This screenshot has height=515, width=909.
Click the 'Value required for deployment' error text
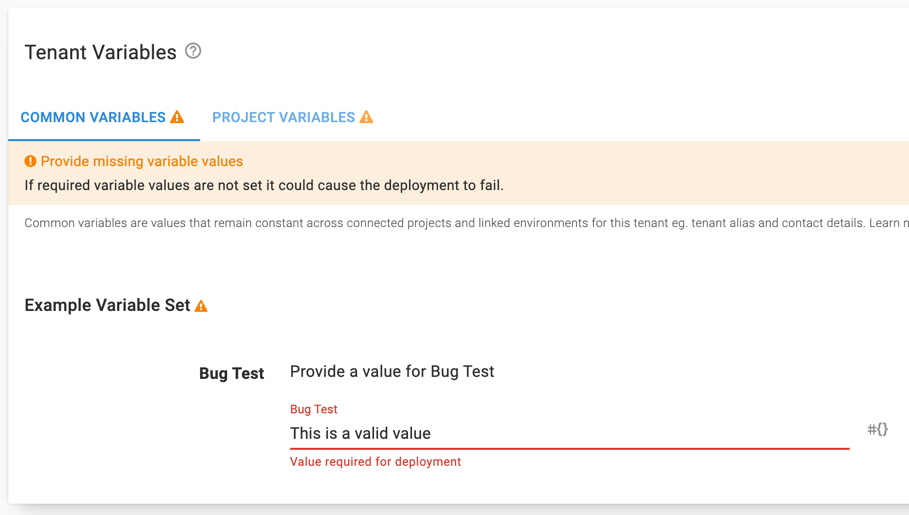point(376,462)
